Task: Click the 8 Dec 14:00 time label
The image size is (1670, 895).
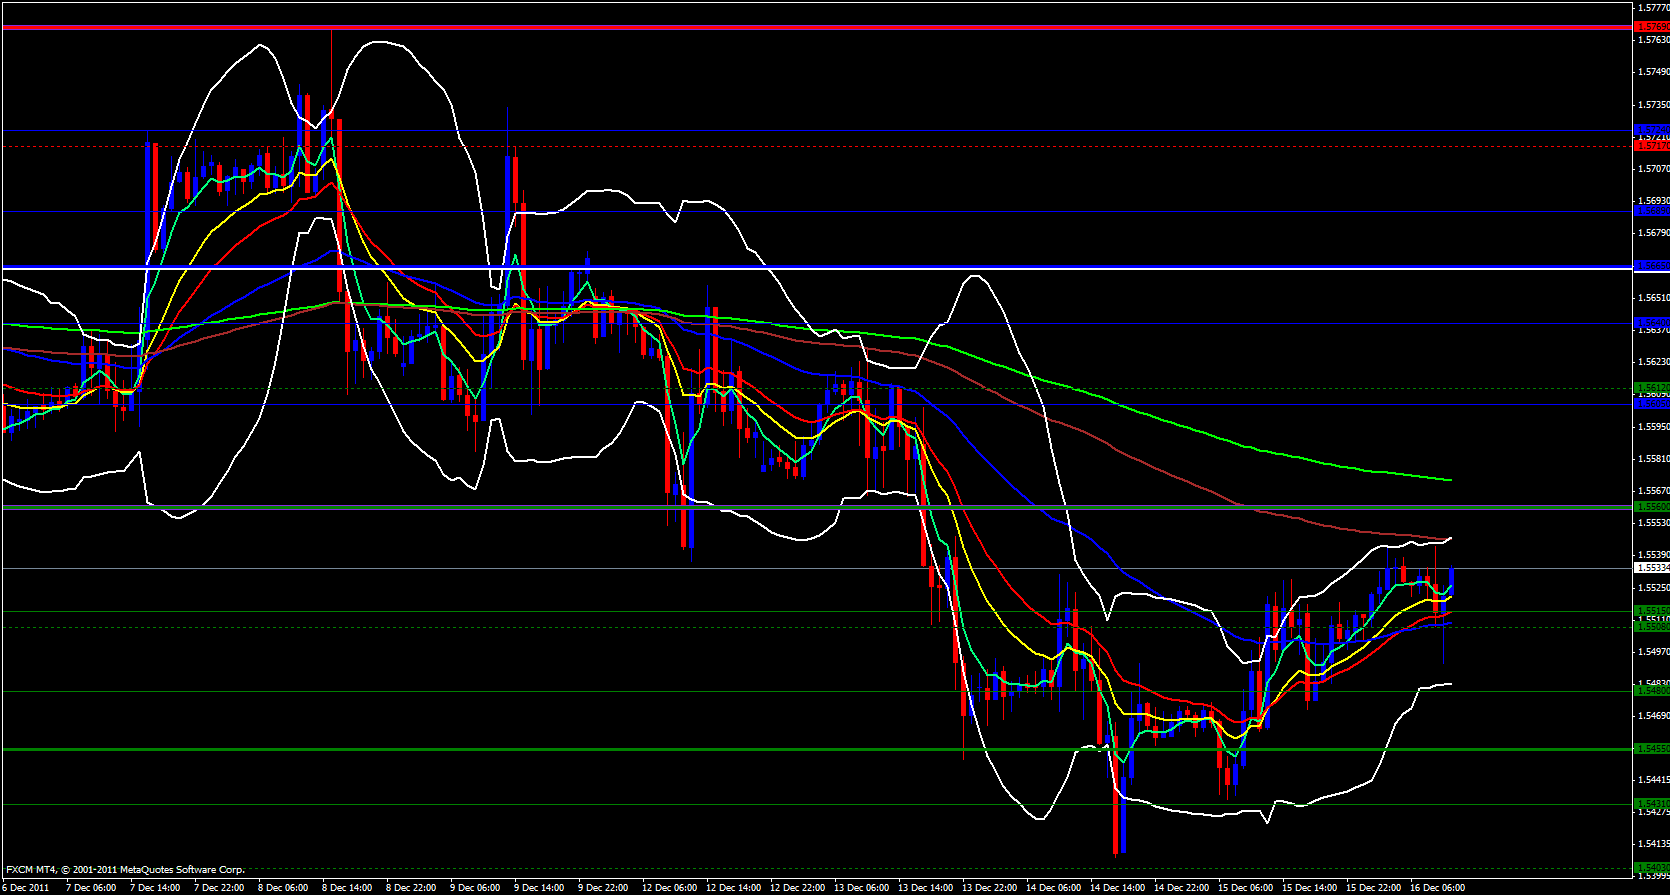Action: click(x=347, y=887)
